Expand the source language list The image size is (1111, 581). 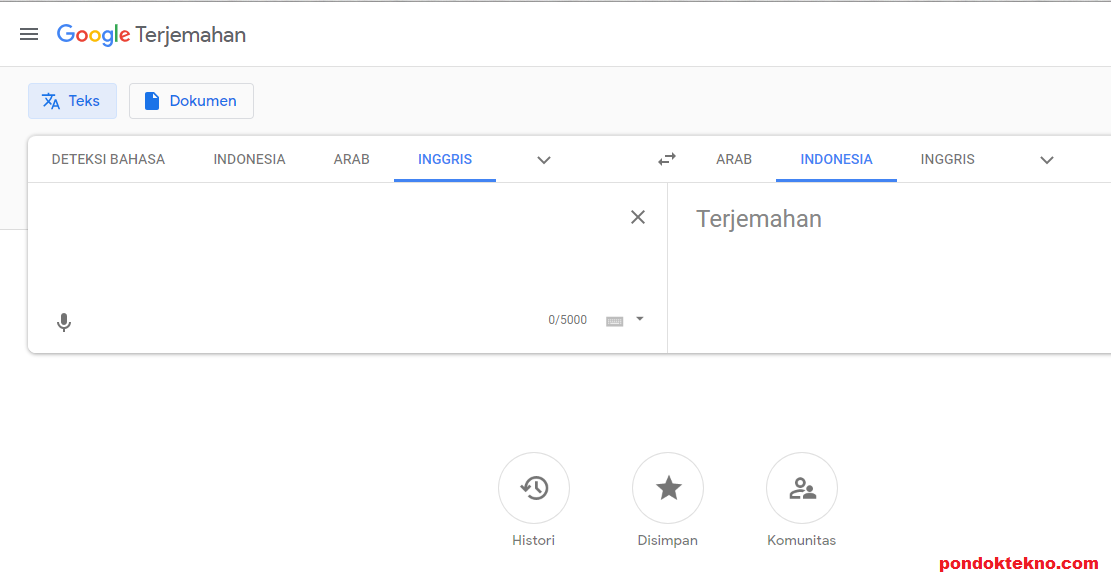point(544,160)
